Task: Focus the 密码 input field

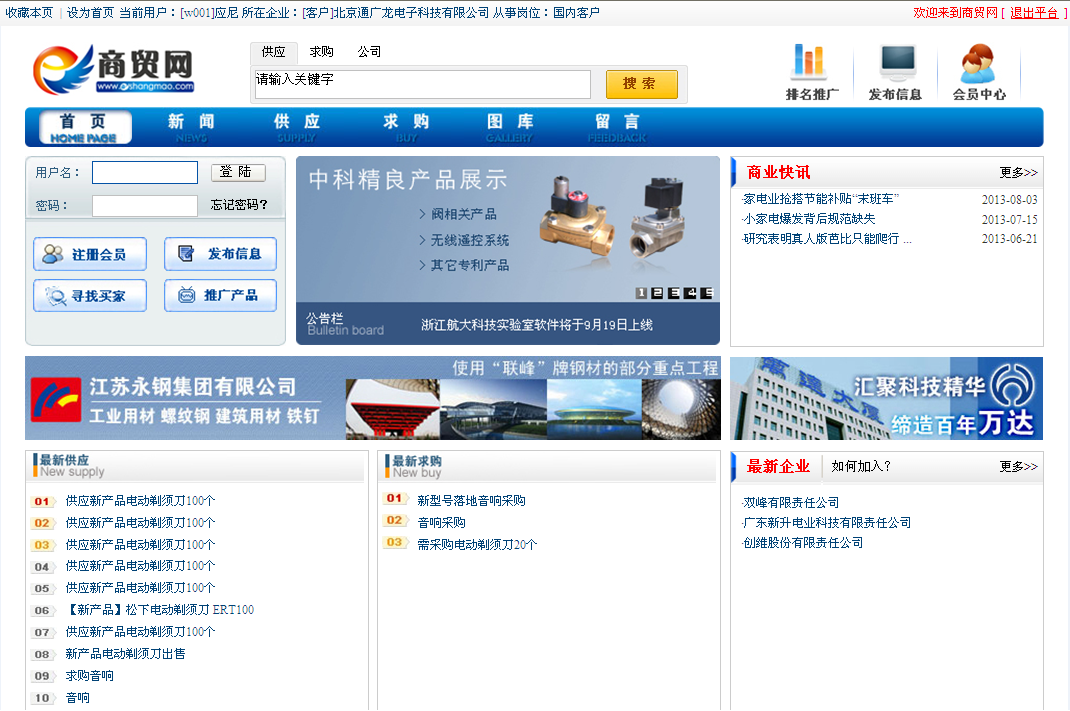Action: (145, 206)
